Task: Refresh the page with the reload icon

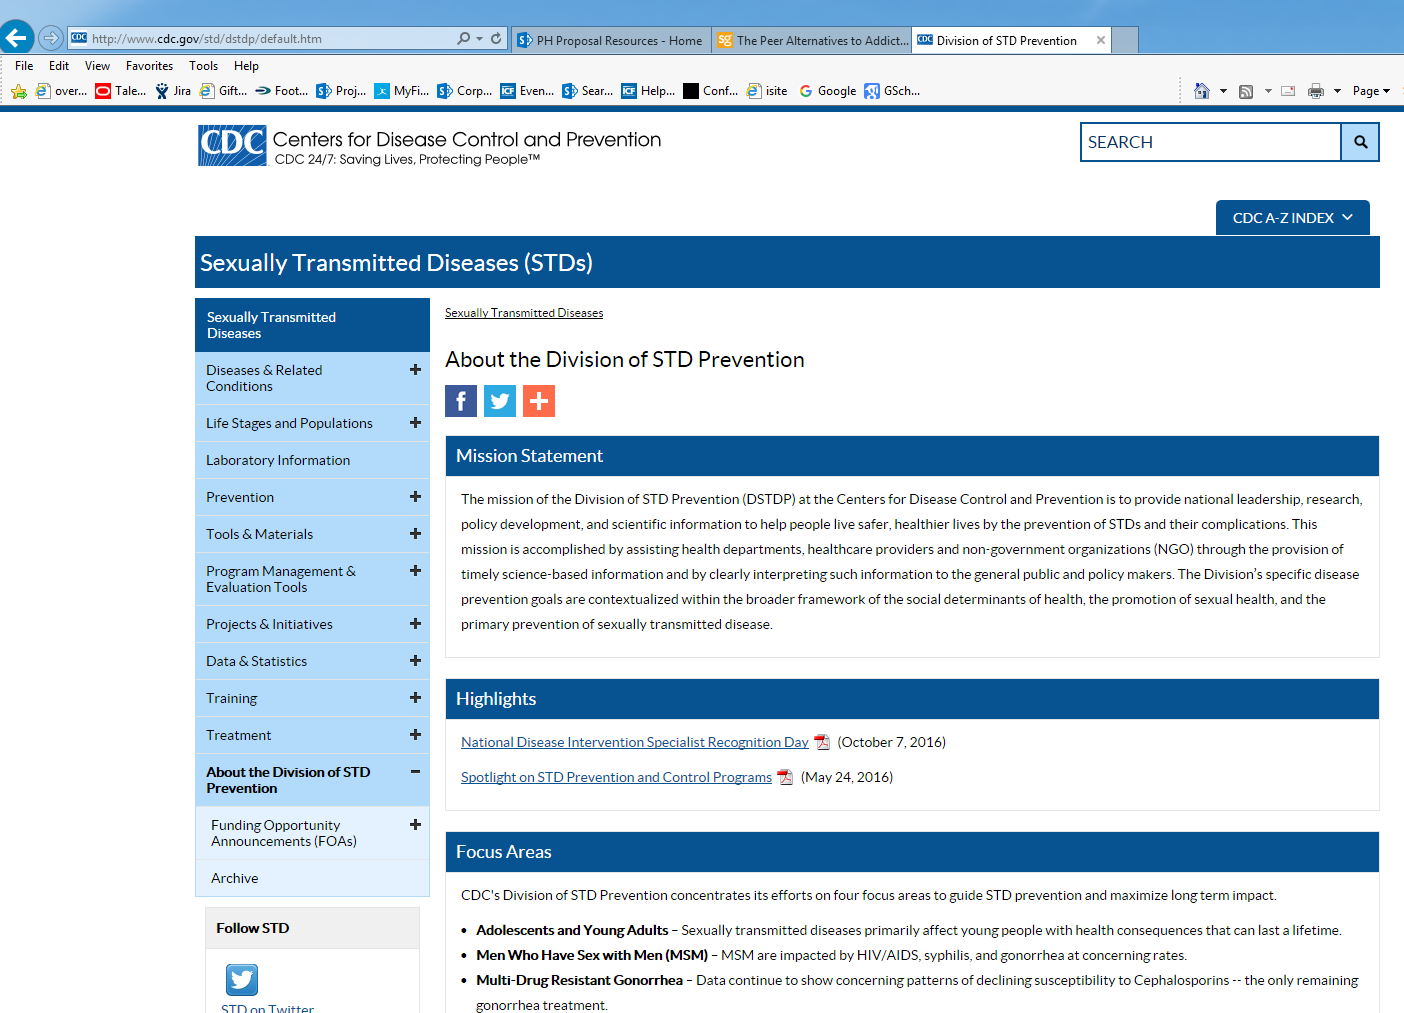Action: (496, 39)
